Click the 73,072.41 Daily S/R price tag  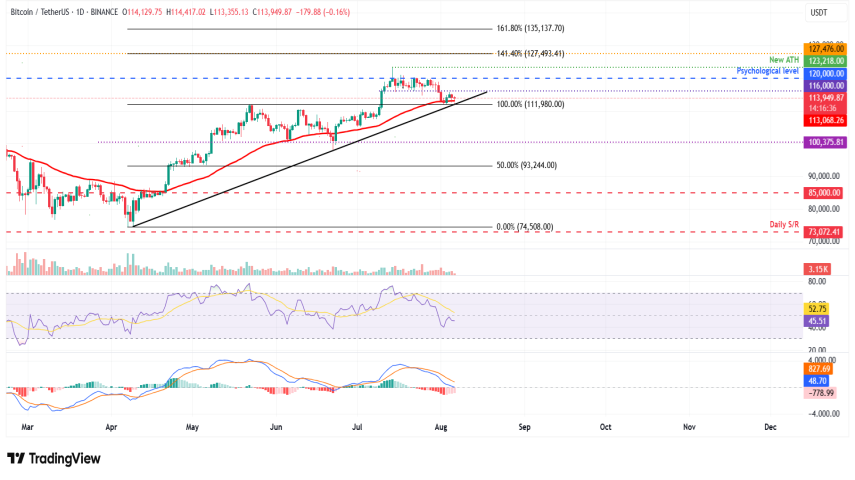tap(824, 232)
